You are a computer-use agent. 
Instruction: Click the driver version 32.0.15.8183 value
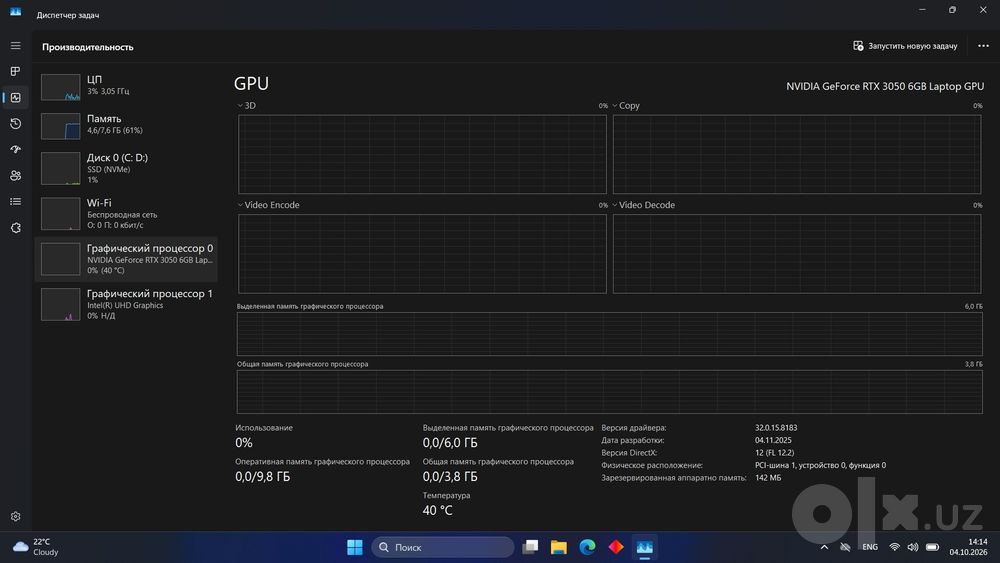(x=776, y=428)
